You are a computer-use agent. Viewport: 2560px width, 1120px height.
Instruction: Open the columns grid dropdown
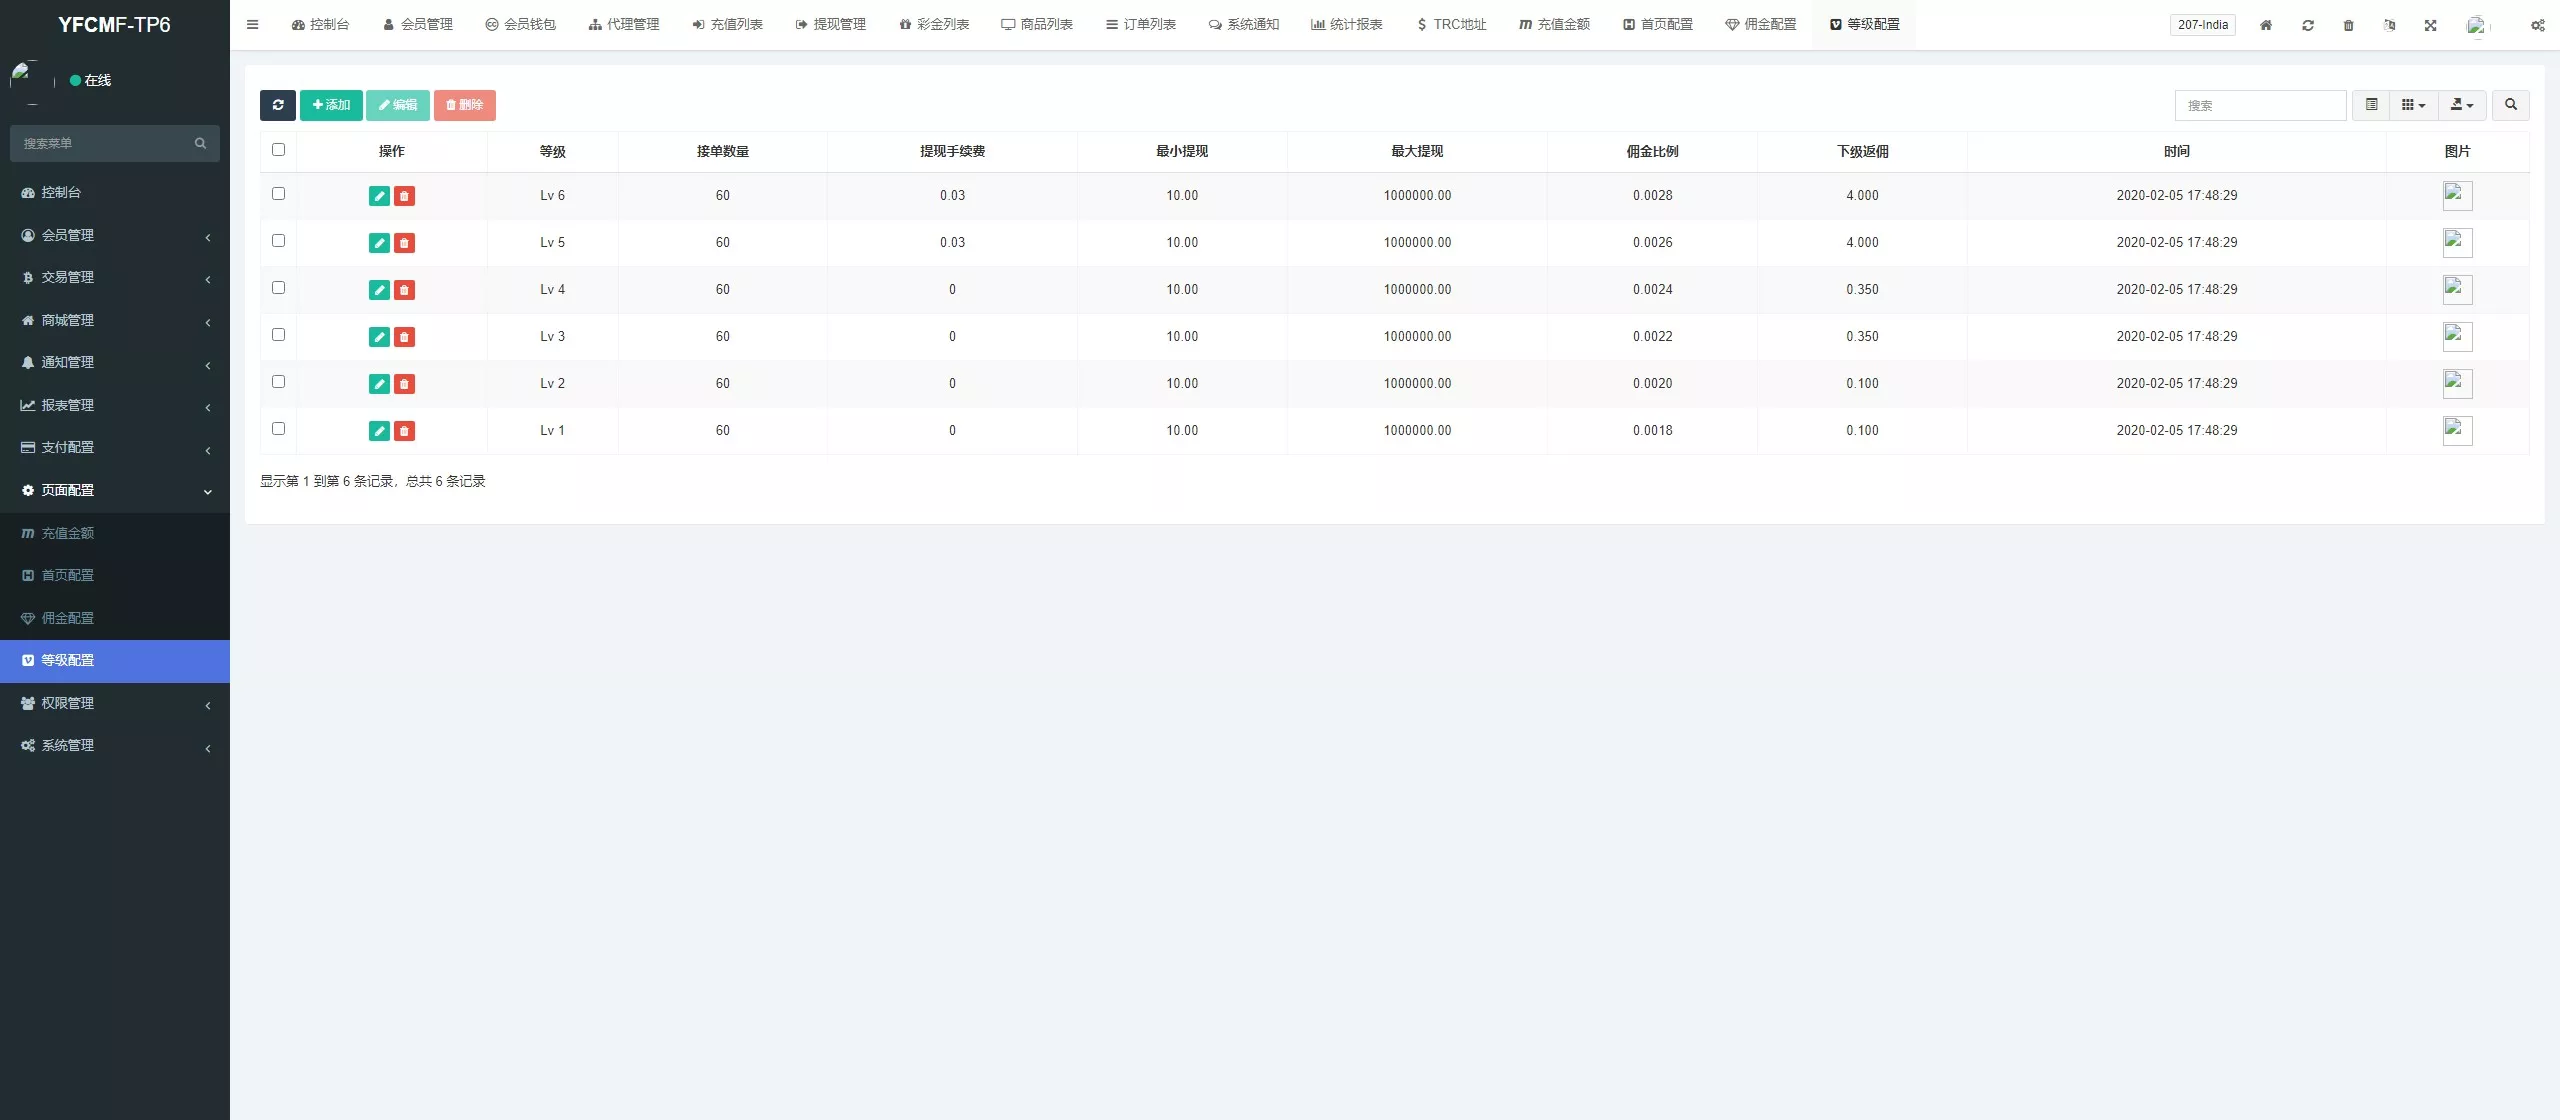coord(2413,105)
